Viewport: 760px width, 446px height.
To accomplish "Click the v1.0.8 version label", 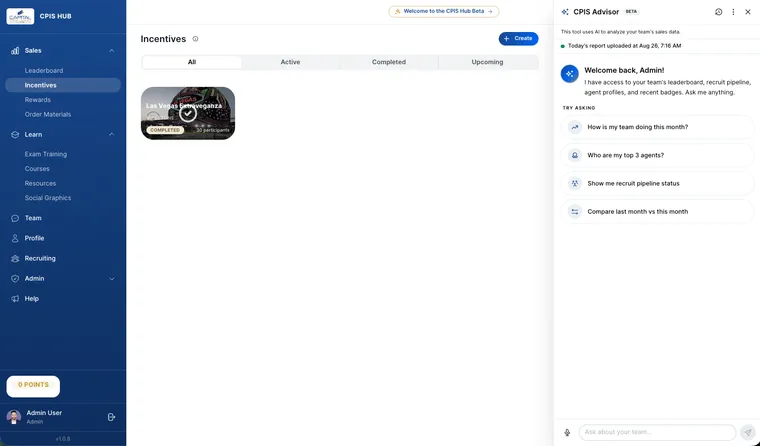I will (x=63, y=439).
